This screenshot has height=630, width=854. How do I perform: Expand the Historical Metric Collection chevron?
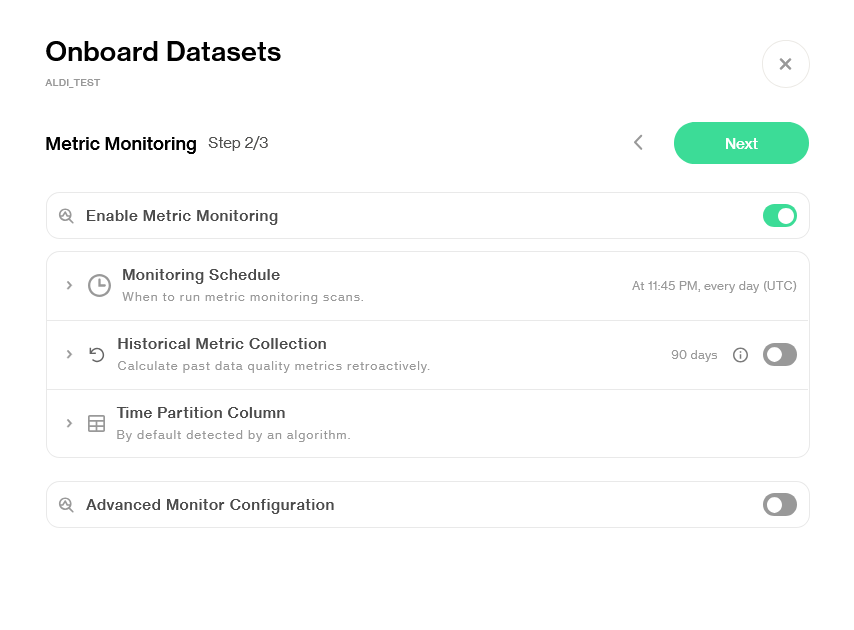point(69,354)
